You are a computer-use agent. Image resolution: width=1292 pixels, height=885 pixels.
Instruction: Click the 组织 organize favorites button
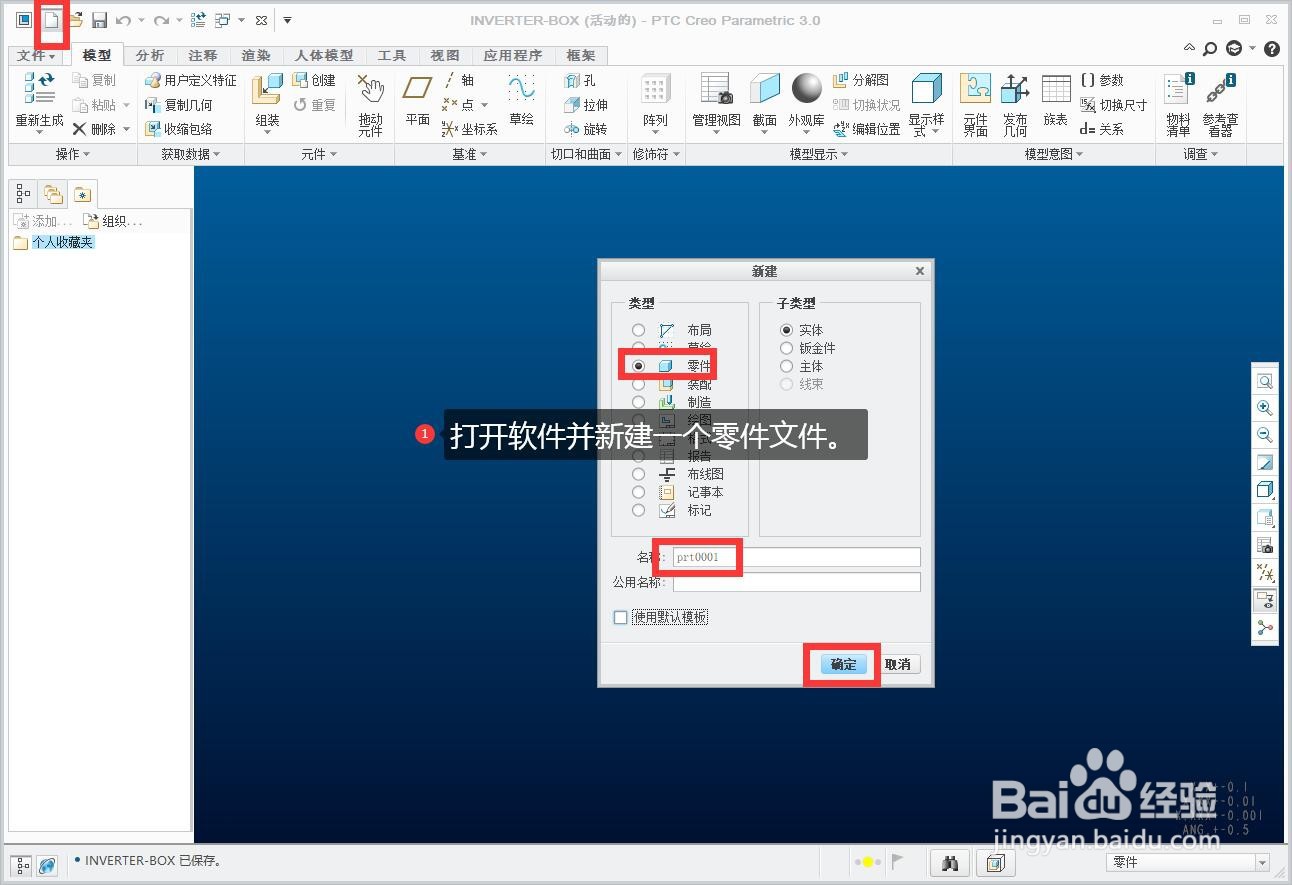tap(113, 221)
